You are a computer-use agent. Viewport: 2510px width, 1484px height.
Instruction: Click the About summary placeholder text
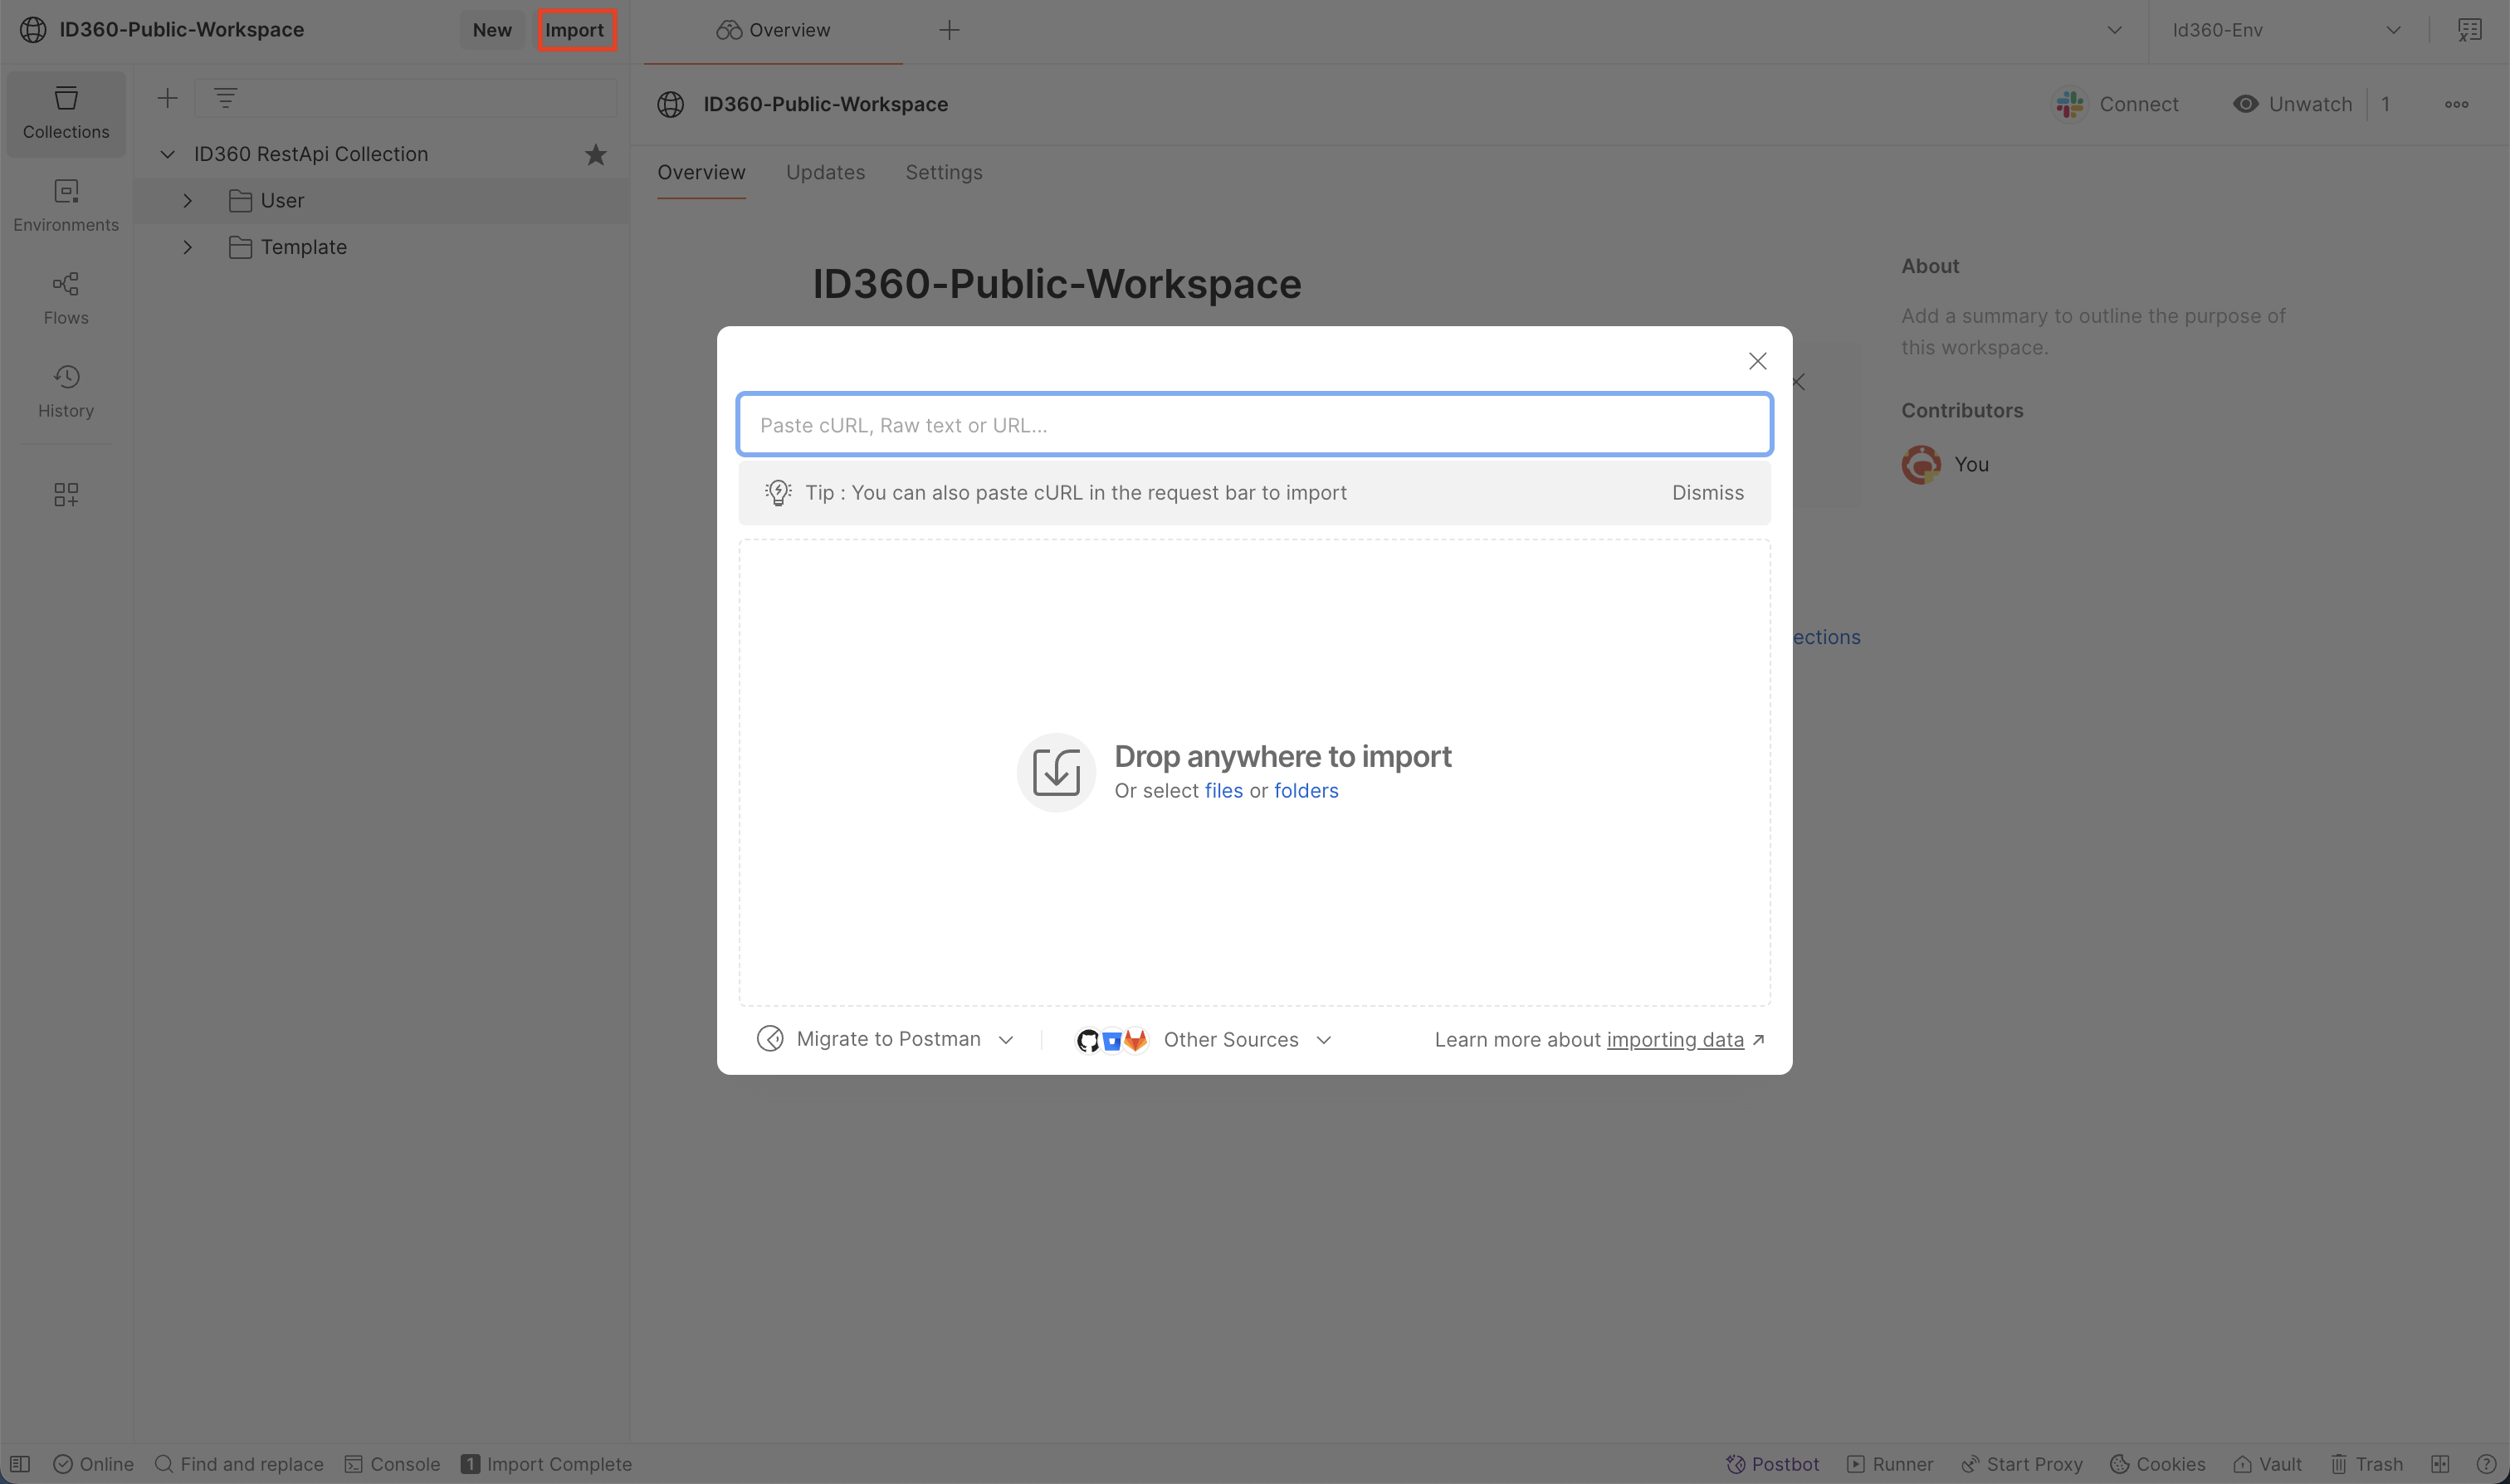2093,331
